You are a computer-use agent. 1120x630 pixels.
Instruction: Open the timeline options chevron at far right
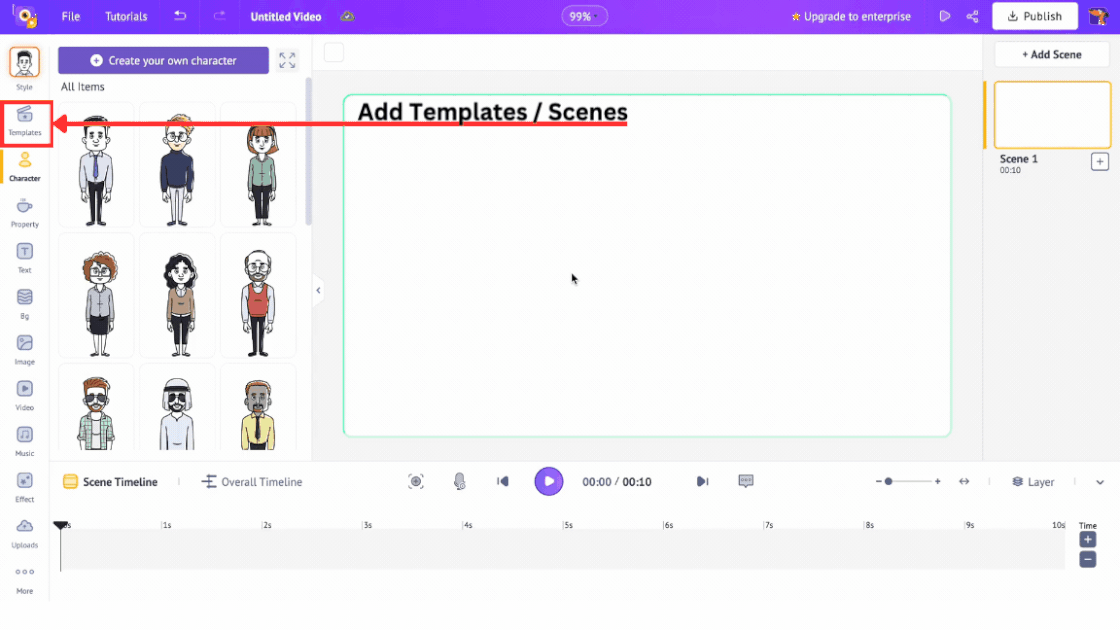point(1100,481)
